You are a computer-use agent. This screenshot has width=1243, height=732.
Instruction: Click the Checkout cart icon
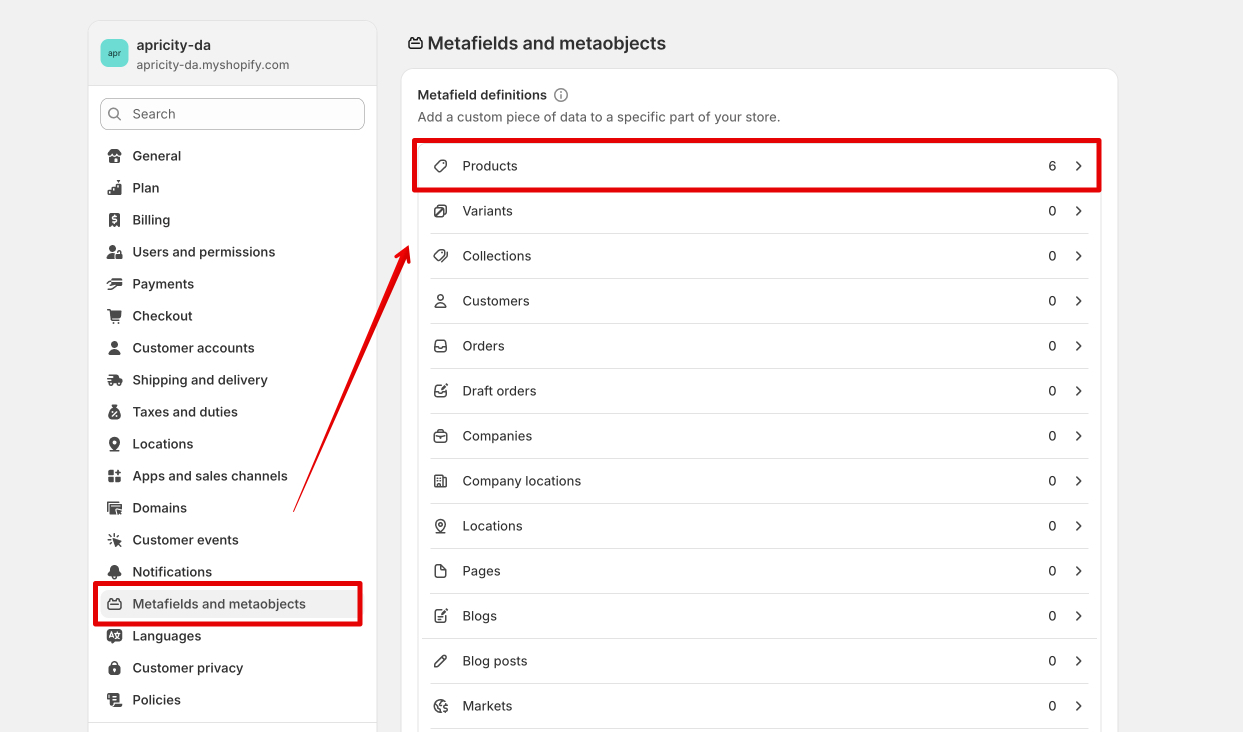pos(115,316)
